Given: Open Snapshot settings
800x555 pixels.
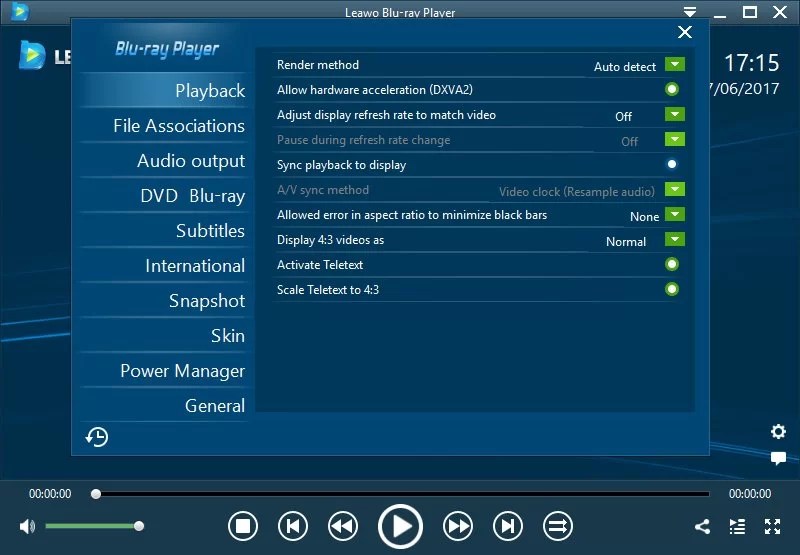Looking at the screenshot, I should tap(164, 301).
